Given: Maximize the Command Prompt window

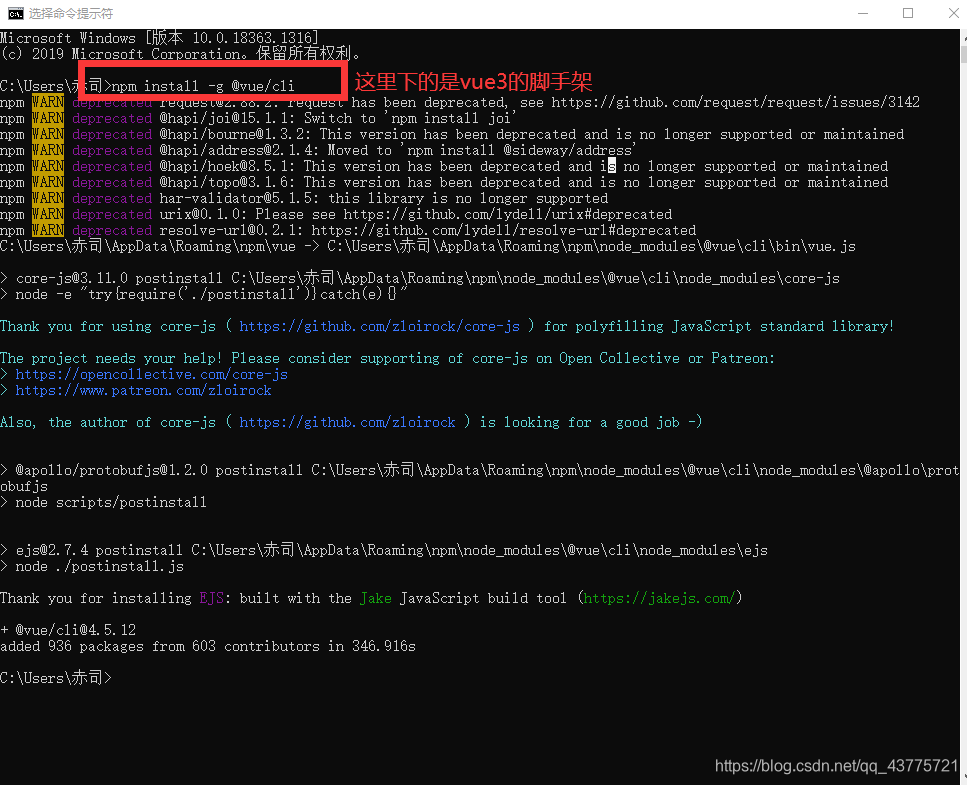Looking at the screenshot, I should [x=908, y=14].
